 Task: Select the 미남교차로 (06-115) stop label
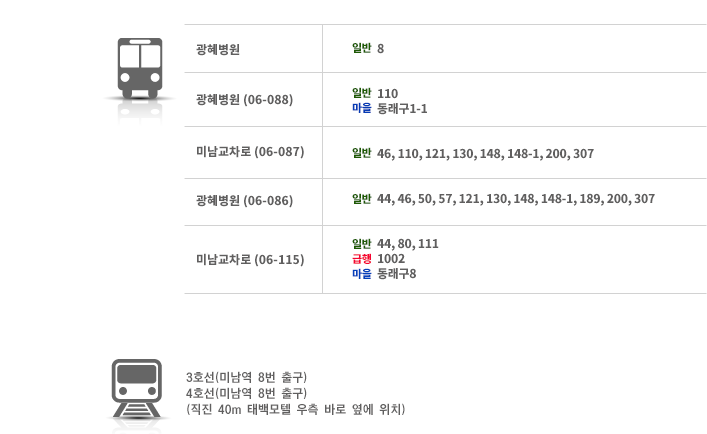pos(250,260)
